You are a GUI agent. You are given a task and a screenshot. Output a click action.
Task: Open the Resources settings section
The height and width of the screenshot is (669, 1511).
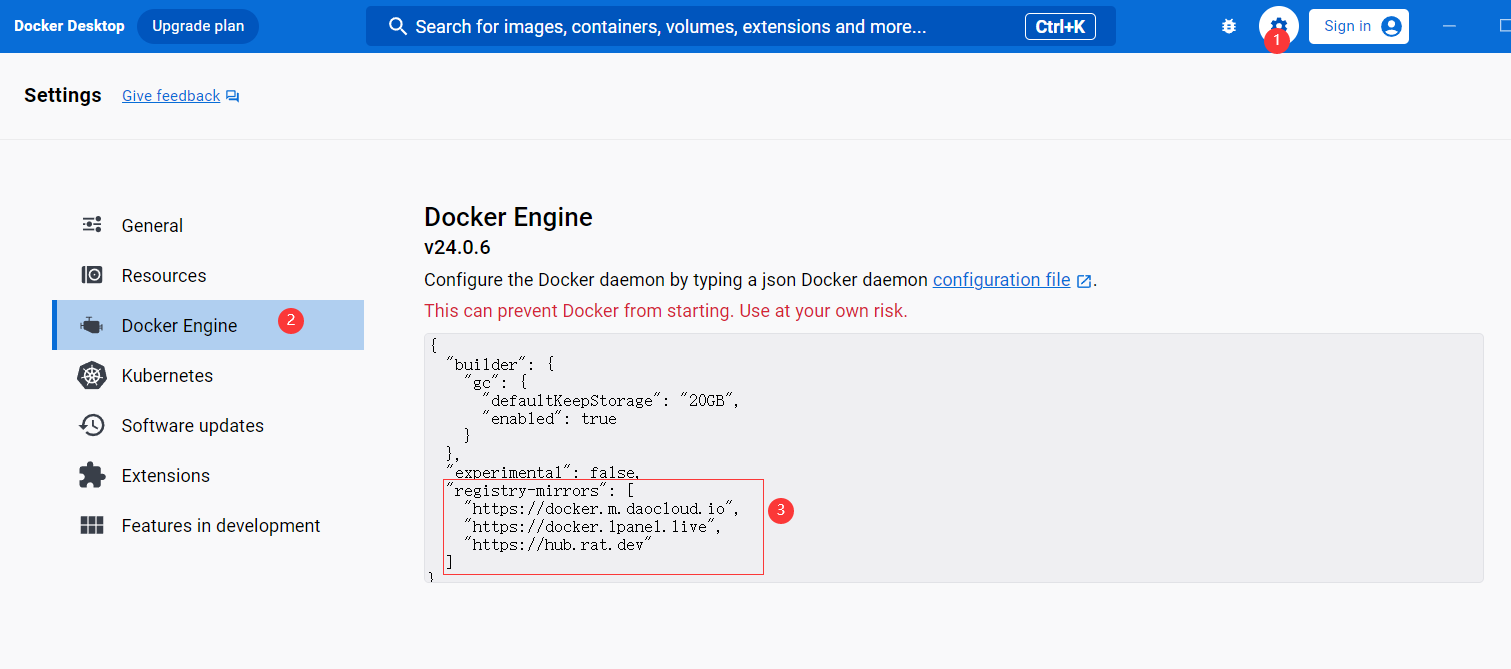point(208,275)
